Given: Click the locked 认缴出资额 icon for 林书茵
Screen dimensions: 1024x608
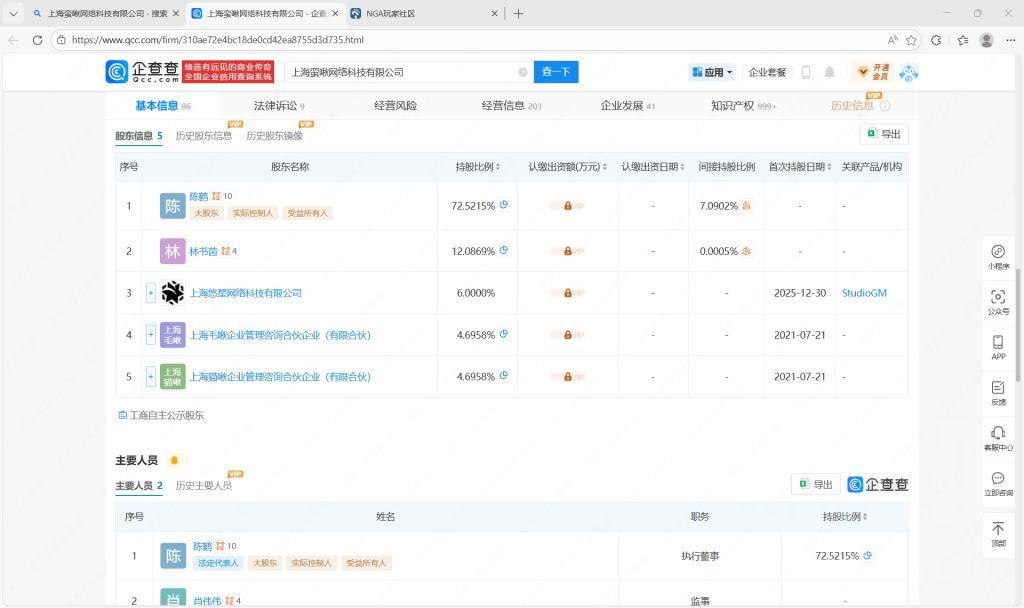Looking at the screenshot, I should click(567, 251).
